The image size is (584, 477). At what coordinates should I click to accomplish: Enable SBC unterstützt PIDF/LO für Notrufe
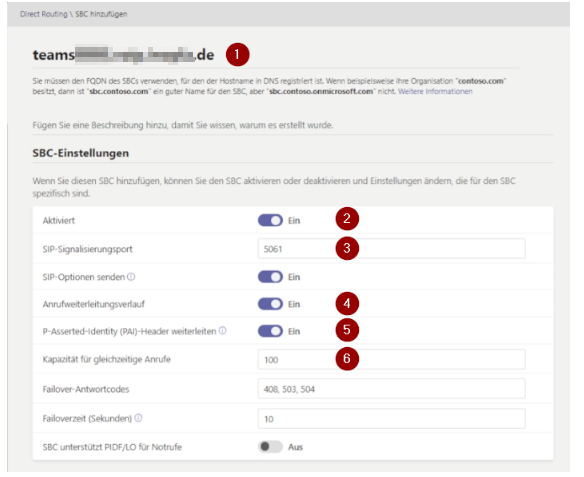click(x=270, y=446)
